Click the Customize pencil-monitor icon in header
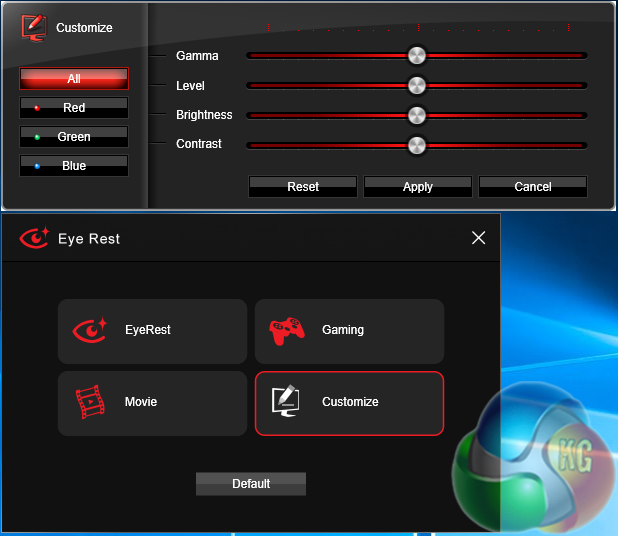The height and width of the screenshot is (536, 618). click(34, 27)
